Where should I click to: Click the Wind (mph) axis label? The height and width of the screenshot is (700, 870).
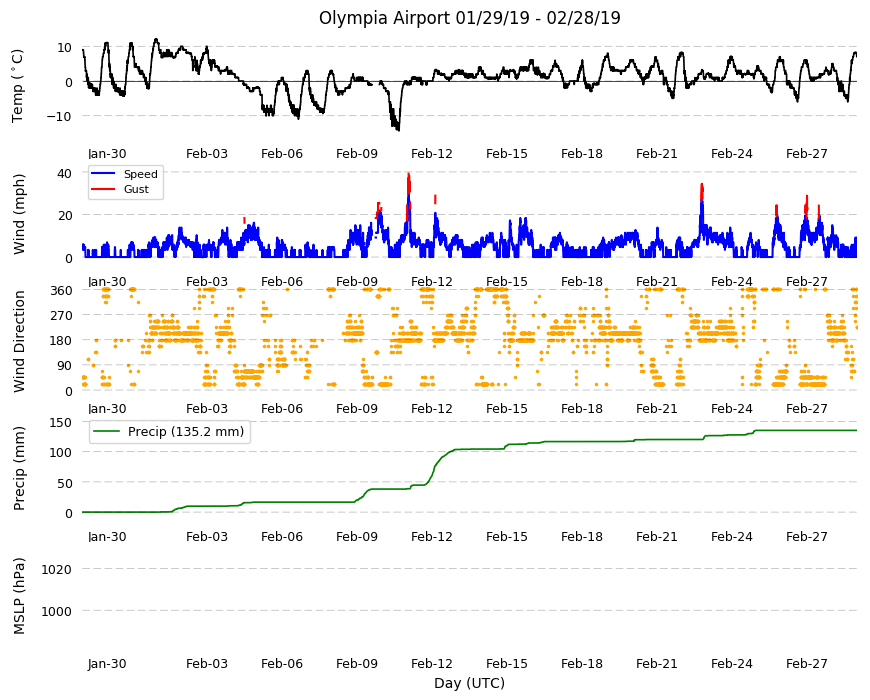[19, 214]
